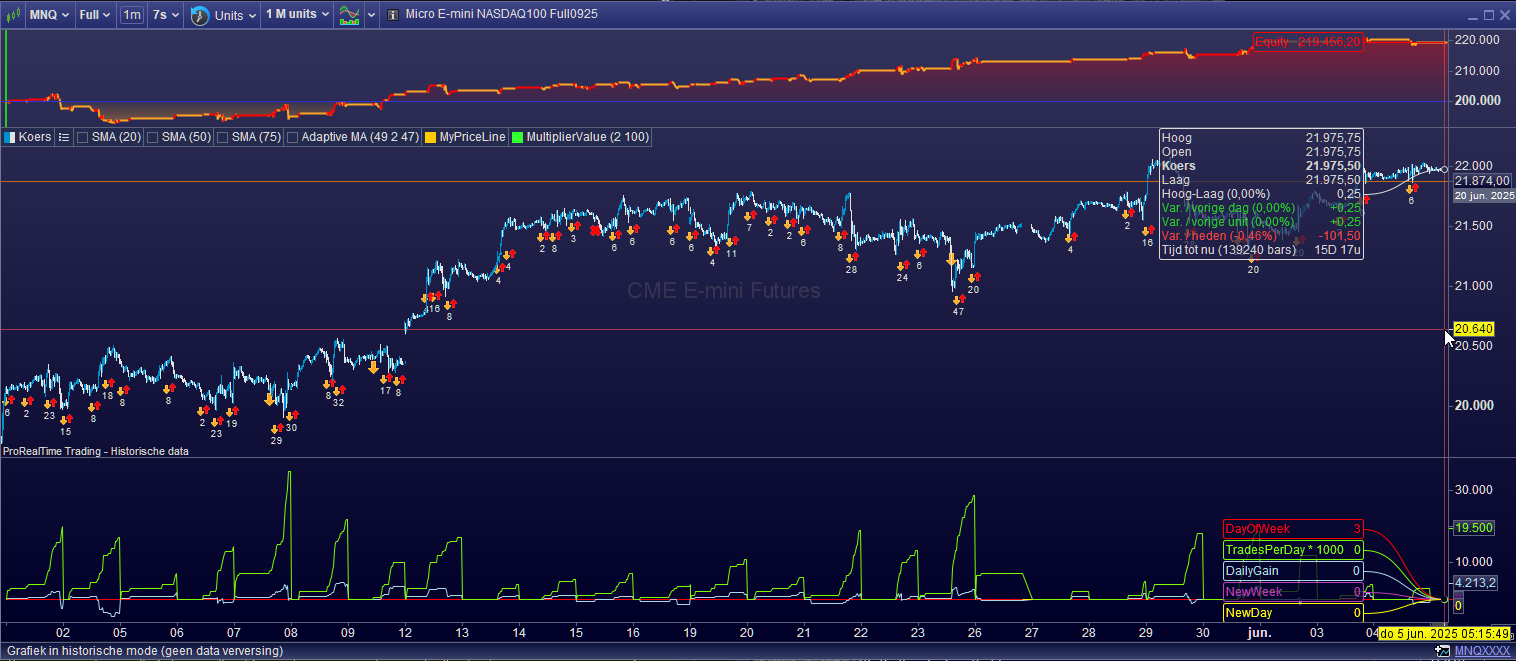Screen dimensions: 1516x661
Task: Click the trade arrow marker labeled 47
Action: tap(958, 299)
